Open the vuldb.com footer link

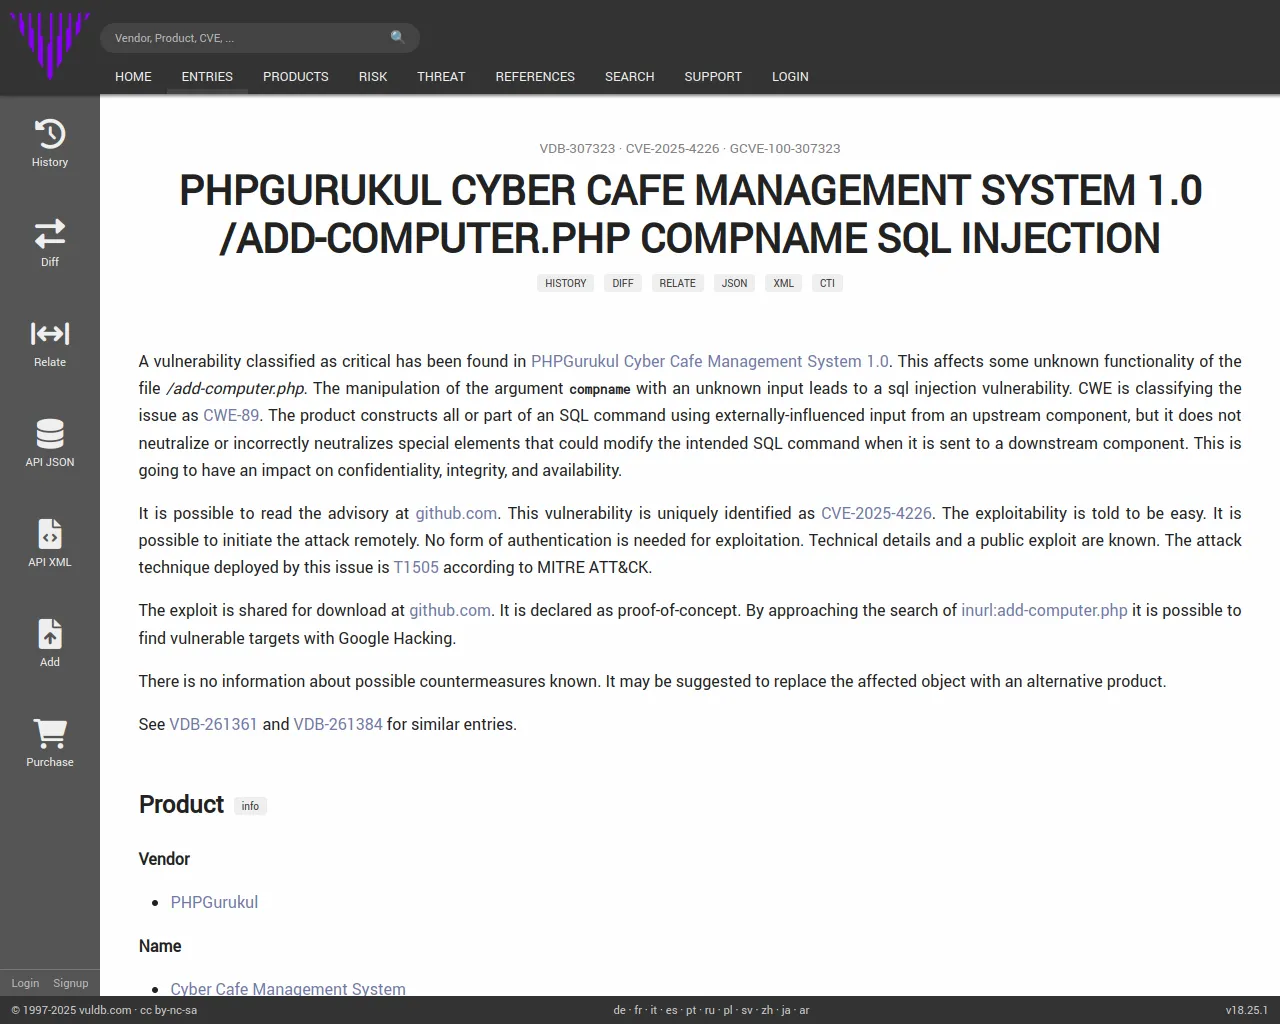(x=105, y=1010)
